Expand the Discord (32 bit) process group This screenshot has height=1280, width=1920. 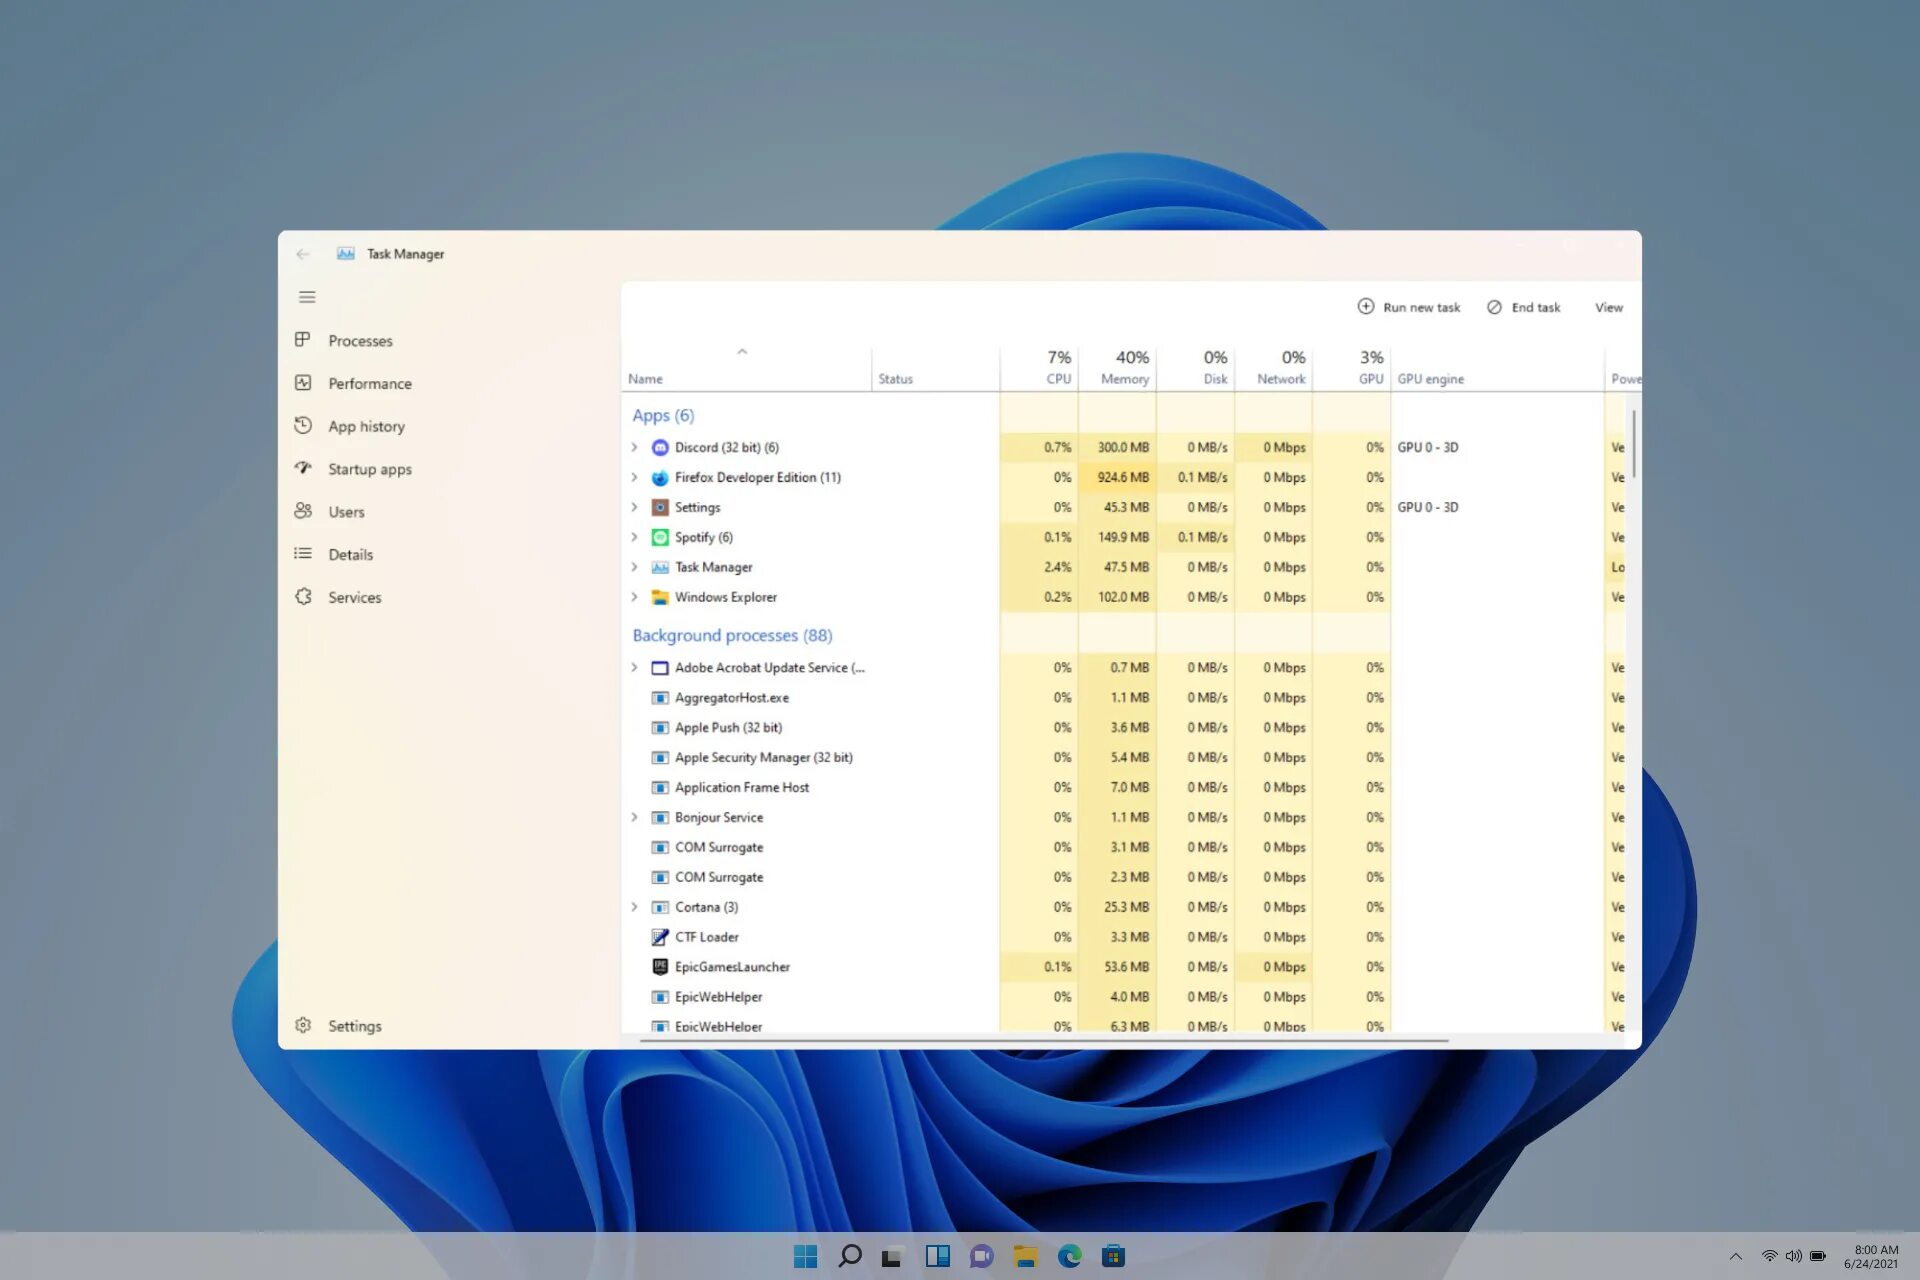pyautogui.click(x=634, y=448)
